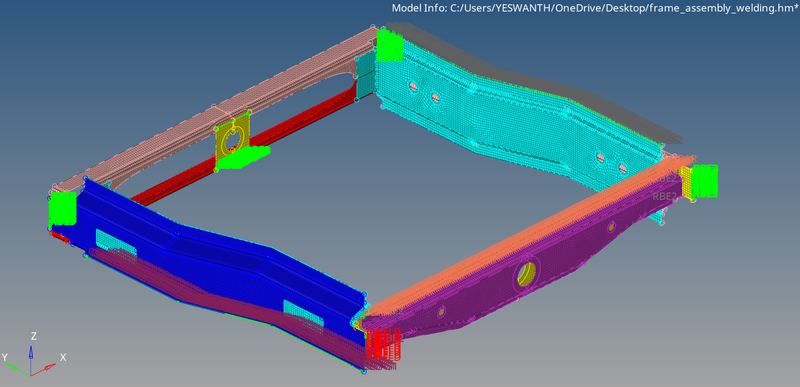
Task: Click the X axis arrow of the triad
Action: 44,368
